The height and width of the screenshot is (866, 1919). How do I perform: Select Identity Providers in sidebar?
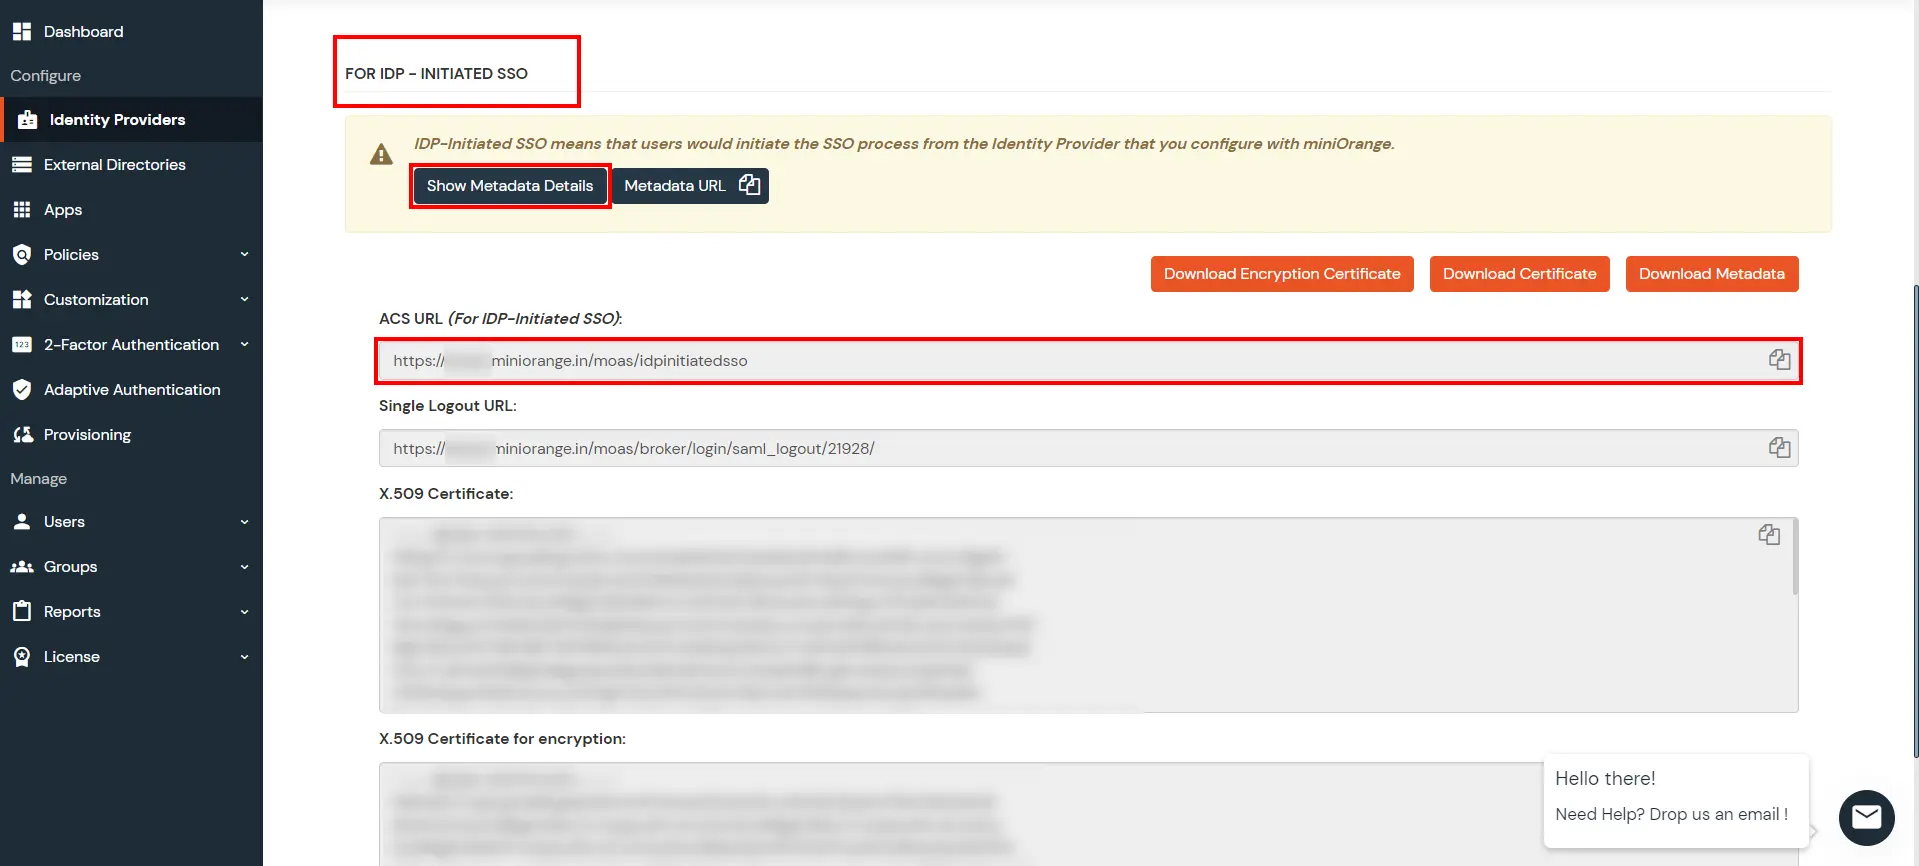[131, 120]
